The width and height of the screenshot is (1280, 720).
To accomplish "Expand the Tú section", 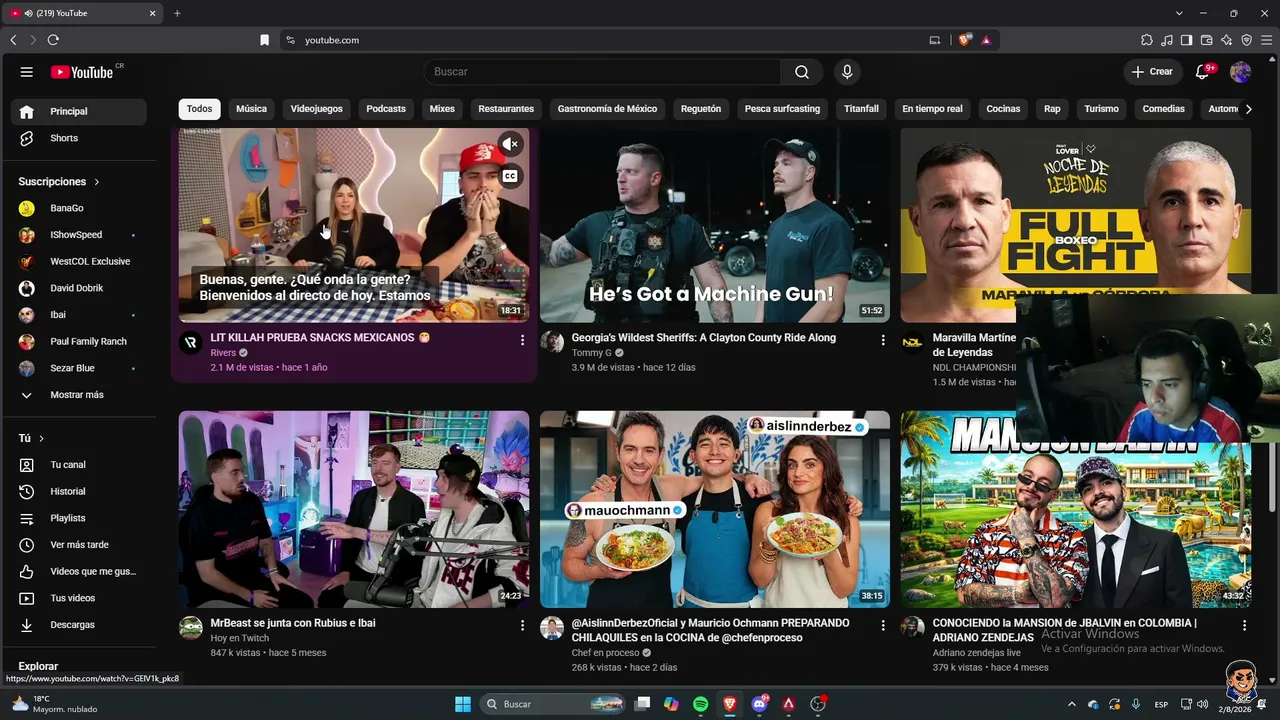I will [31, 438].
